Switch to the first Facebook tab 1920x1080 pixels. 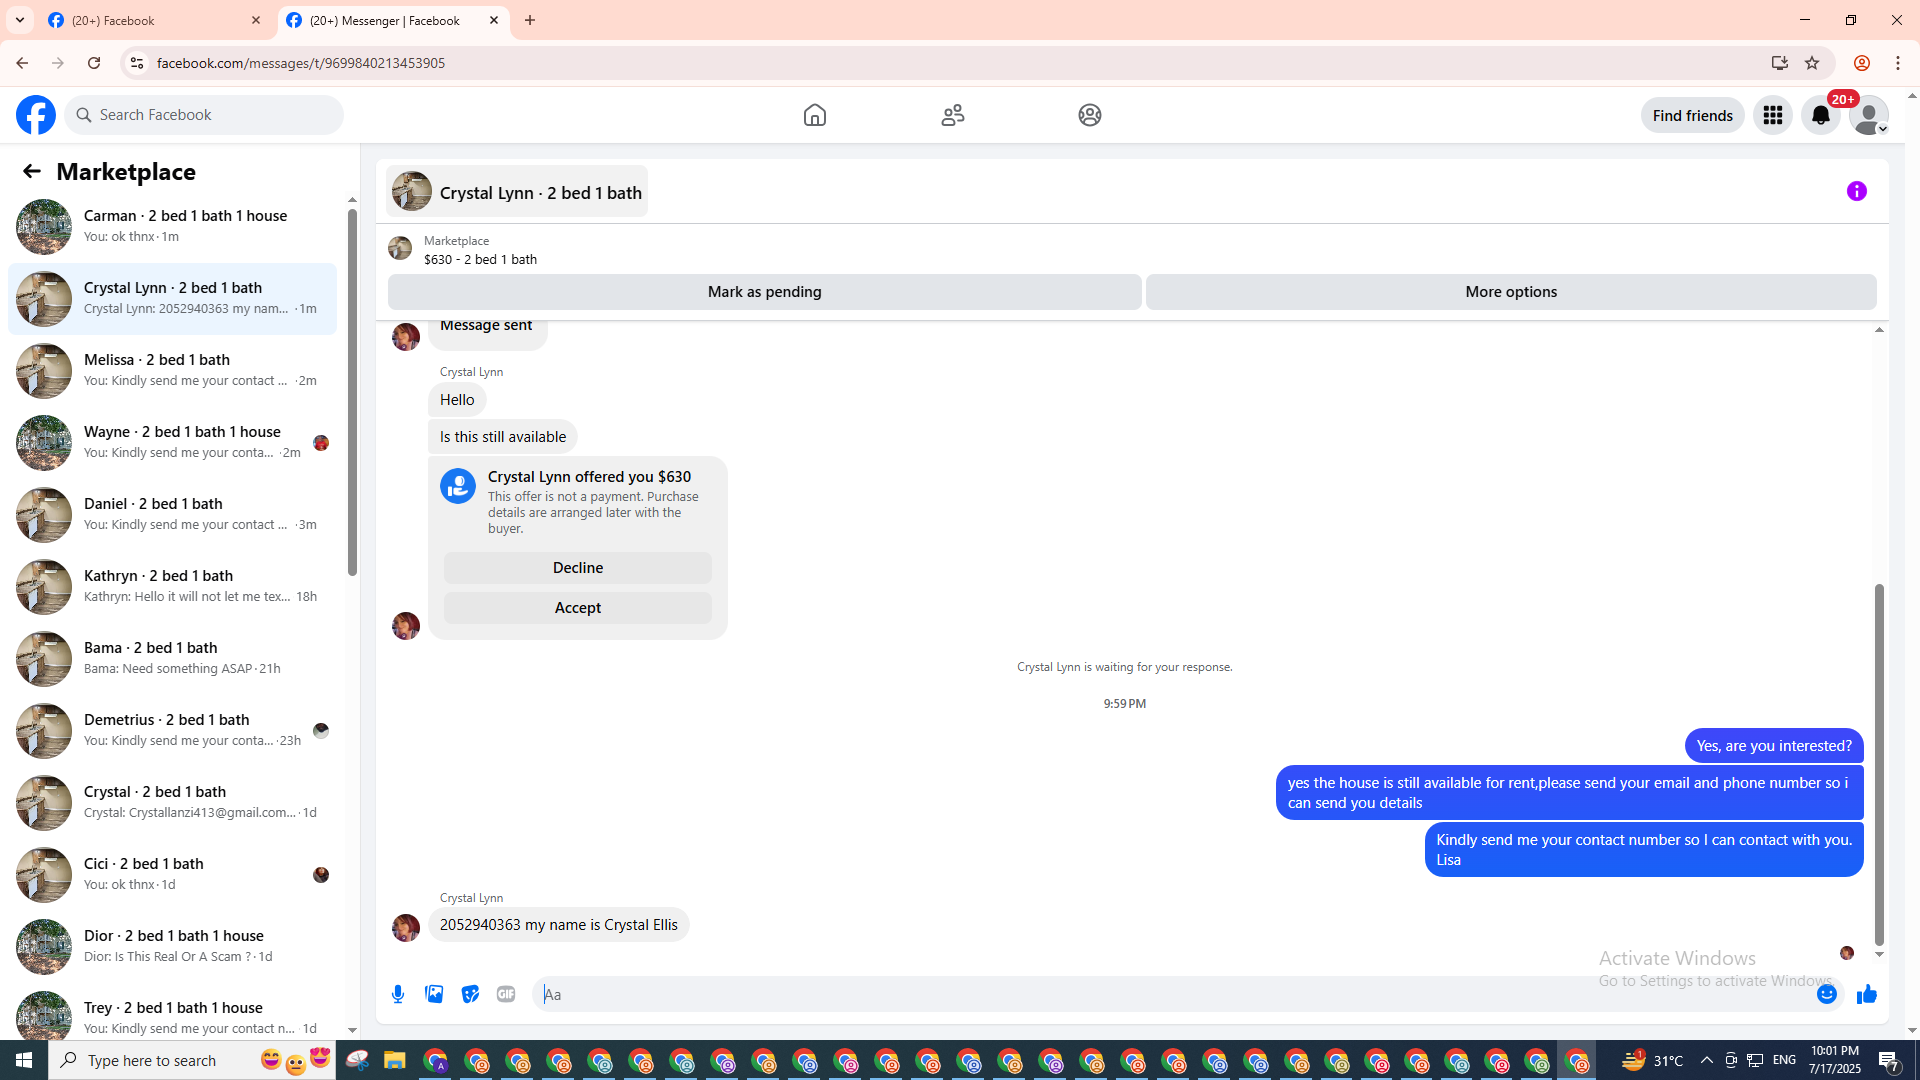[x=156, y=20]
